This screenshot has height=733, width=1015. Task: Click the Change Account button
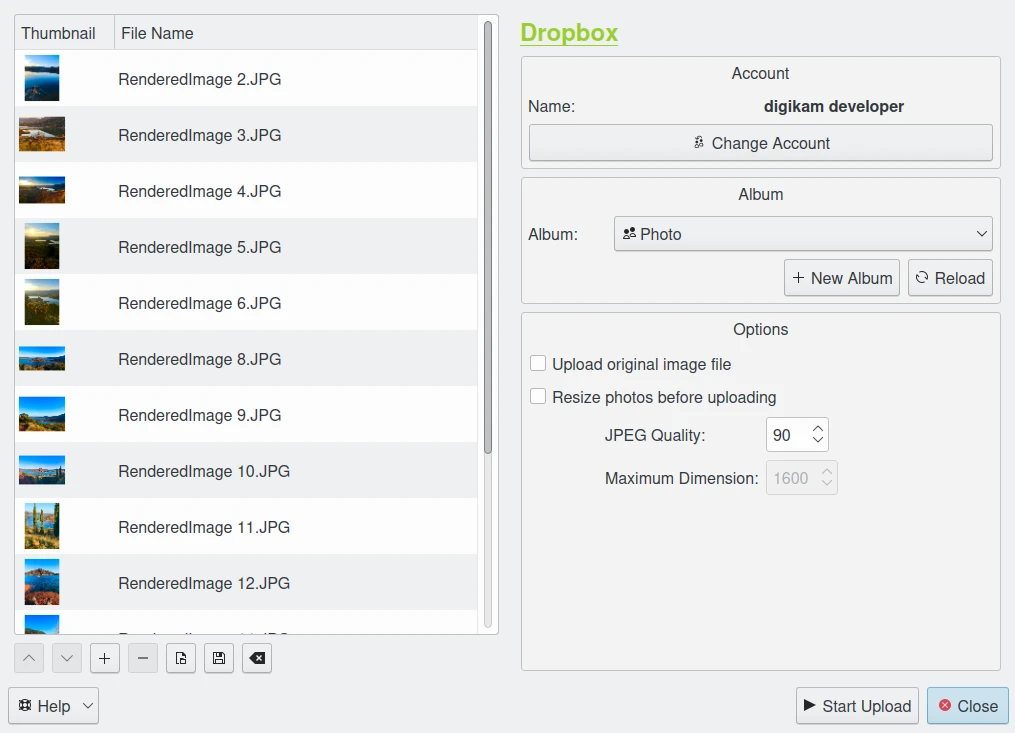point(760,143)
